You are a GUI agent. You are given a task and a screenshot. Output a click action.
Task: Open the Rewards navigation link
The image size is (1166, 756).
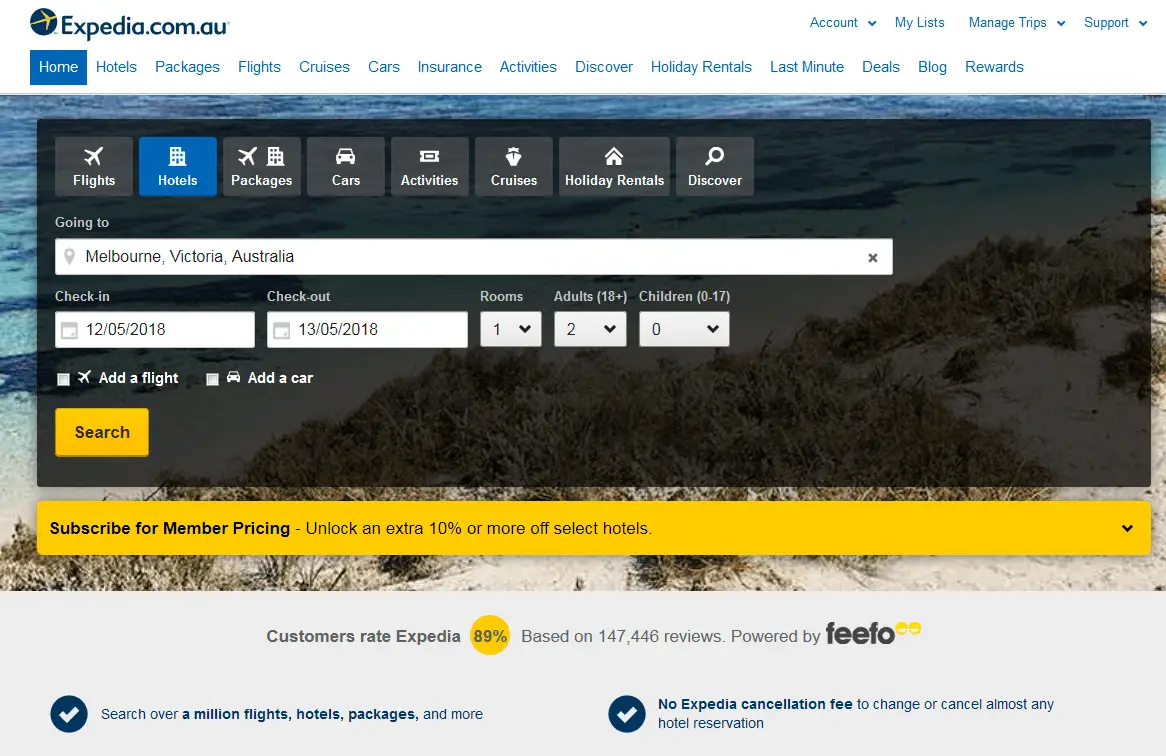994,67
